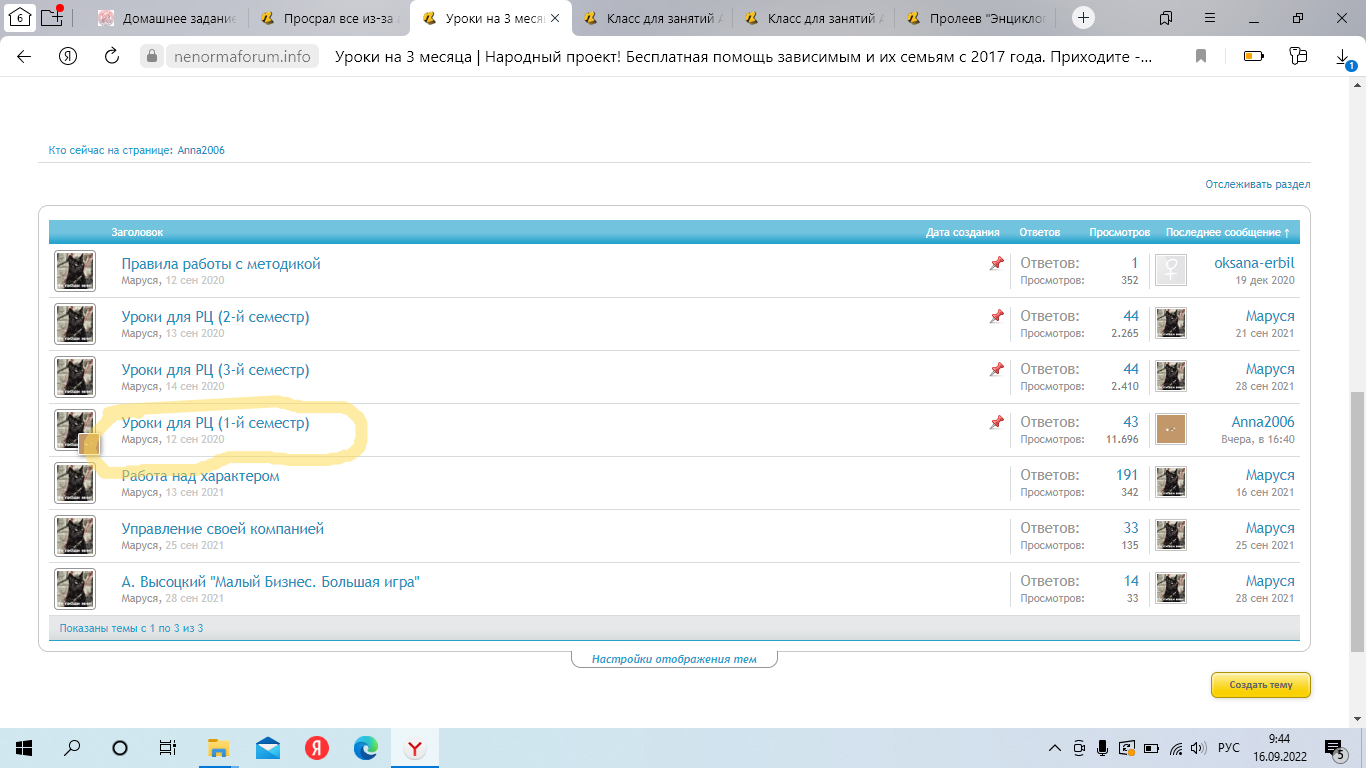Show hidden system tray icons
1366x768 pixels.
1054,748
